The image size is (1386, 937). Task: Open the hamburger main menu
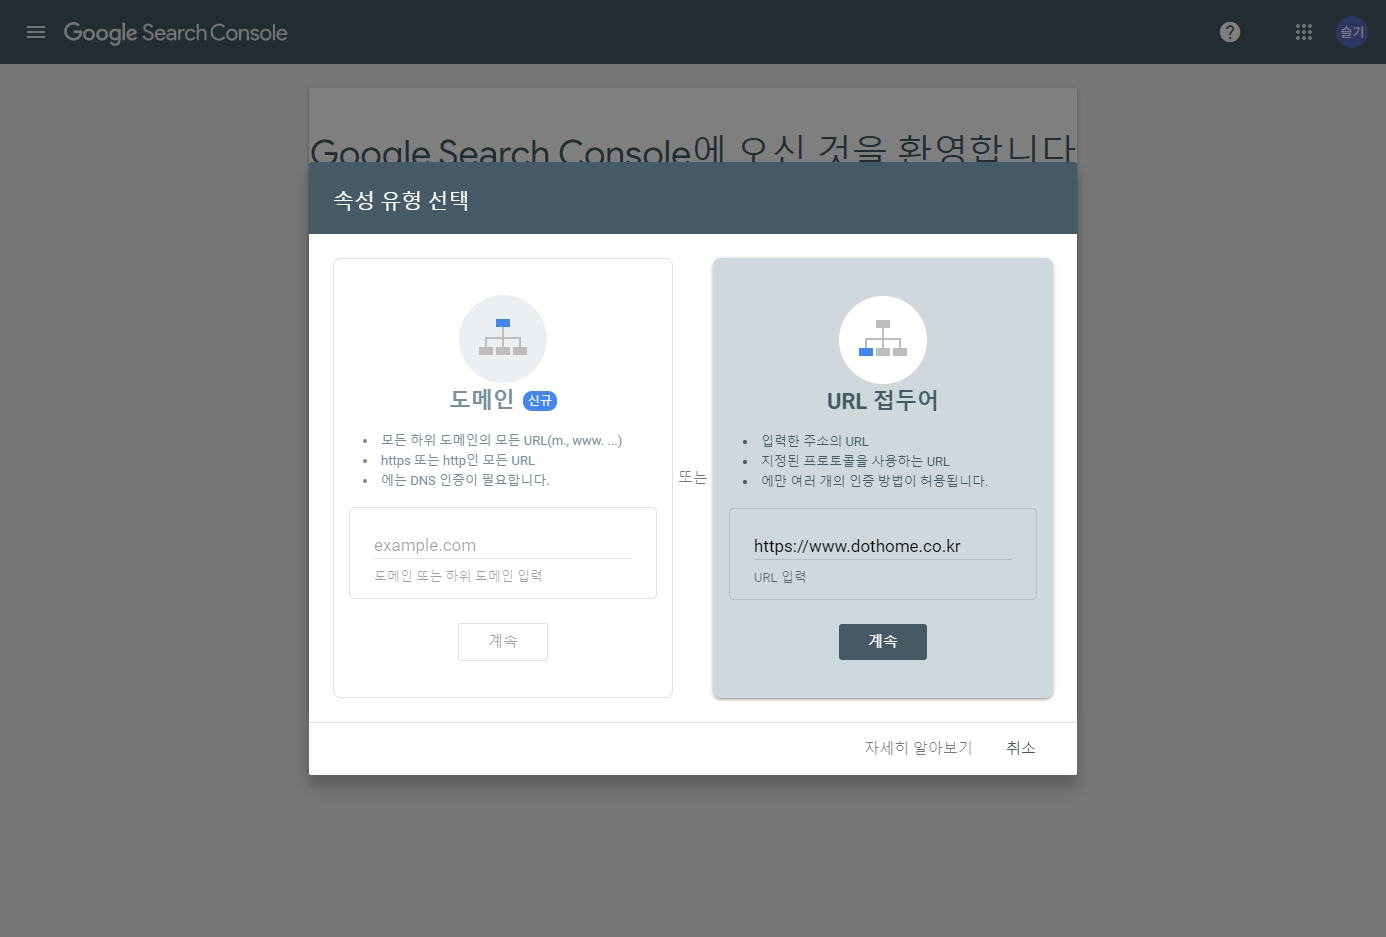(36, 32)
